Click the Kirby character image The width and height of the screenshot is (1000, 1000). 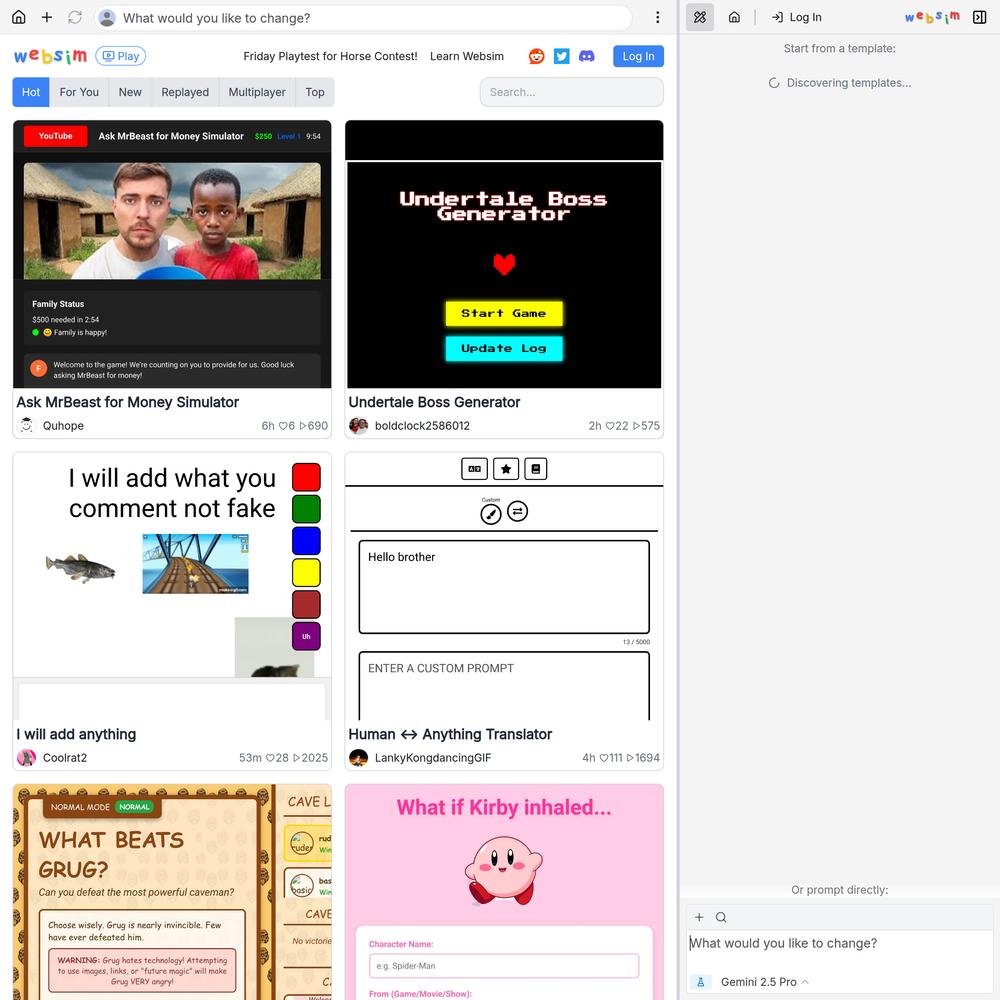coord(504,871)
